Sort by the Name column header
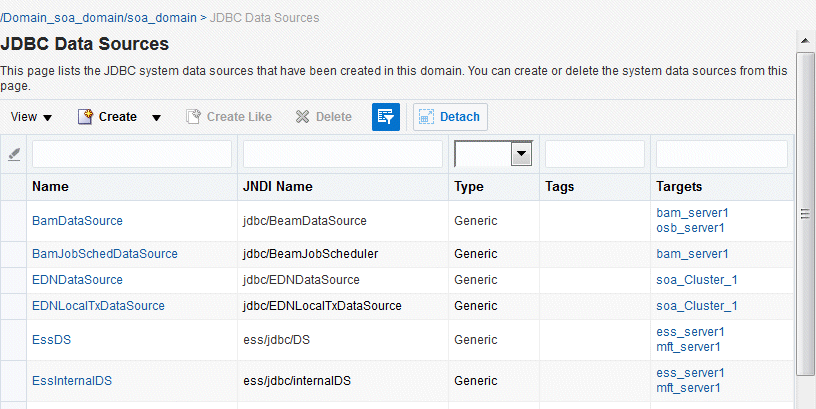This screenshot has height=409, width=816. (50, 187)
